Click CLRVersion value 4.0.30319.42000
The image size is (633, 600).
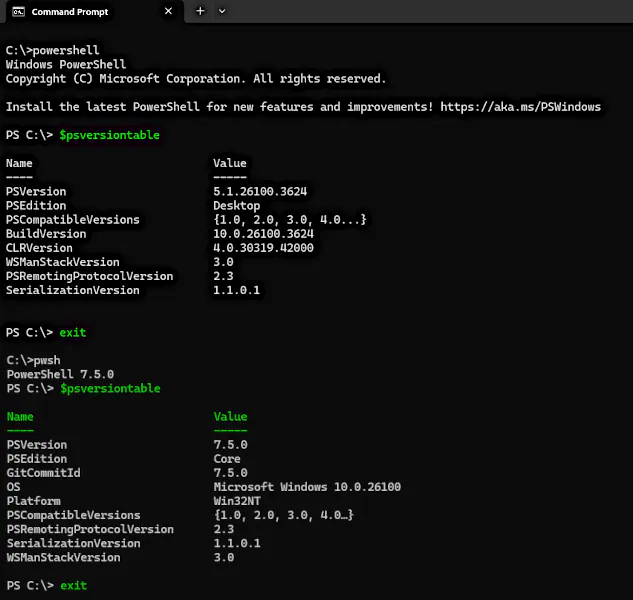click(x=263, y=248)
